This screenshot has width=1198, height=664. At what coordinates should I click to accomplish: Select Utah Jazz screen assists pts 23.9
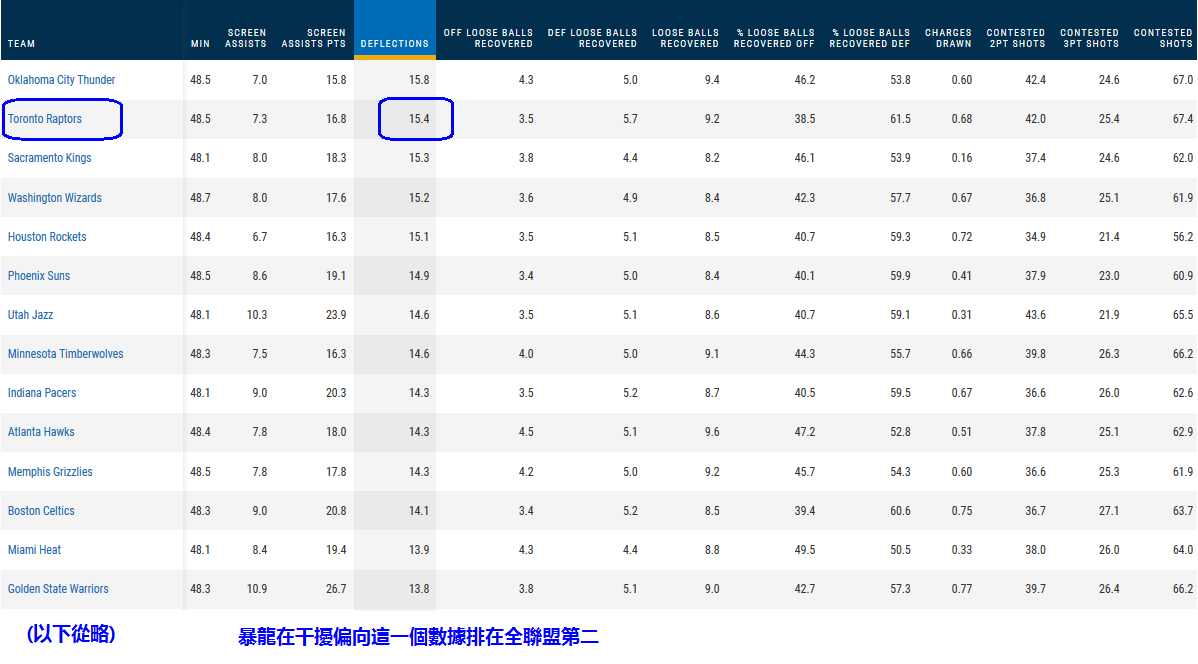pyautogui.click(x=336, y=314)
